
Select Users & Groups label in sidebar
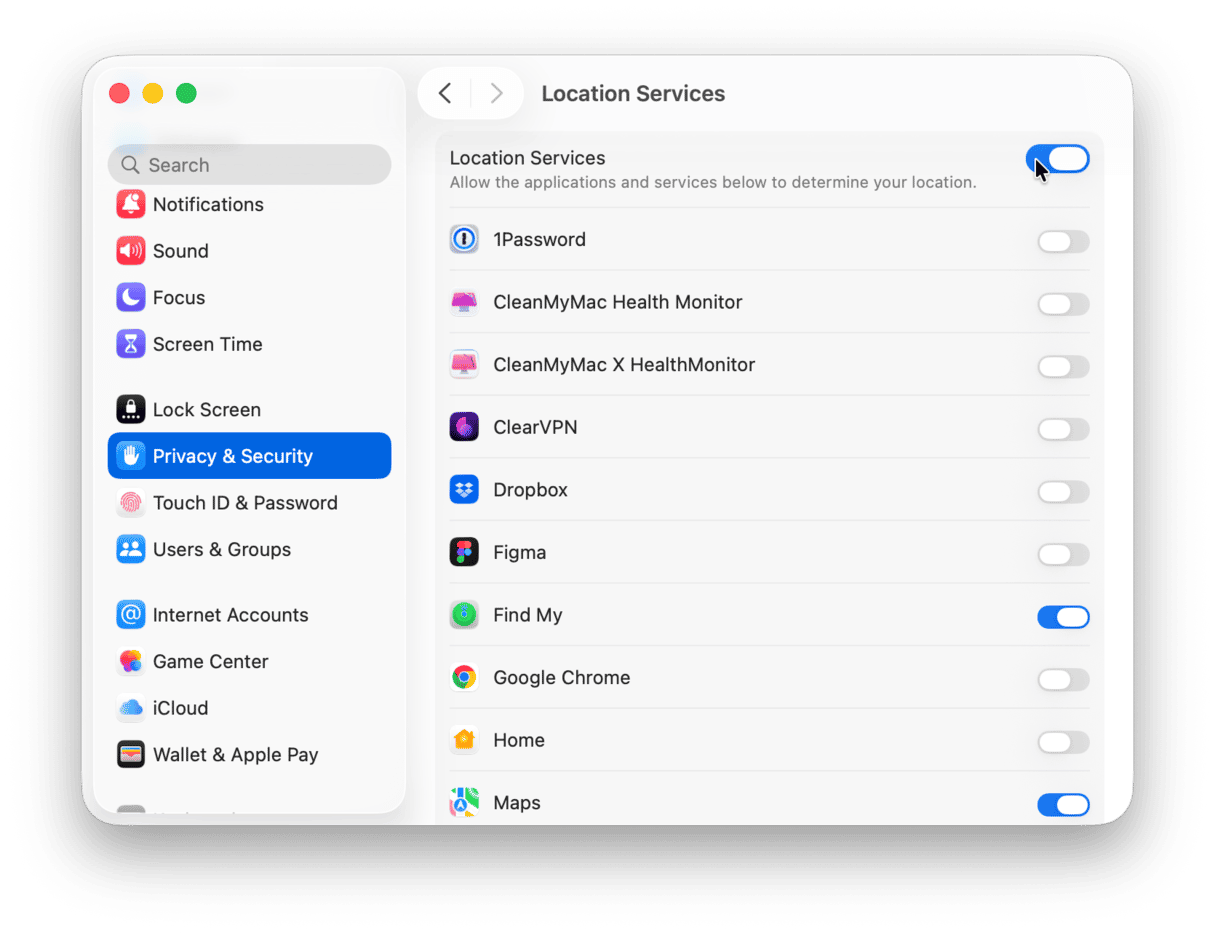pyautogui.click(x=222, y=550)
